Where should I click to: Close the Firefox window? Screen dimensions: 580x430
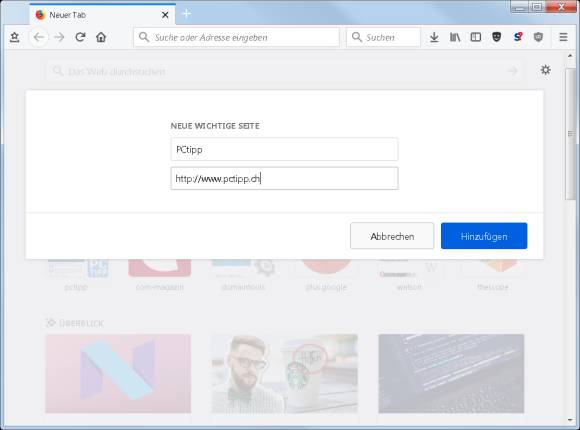562,7
